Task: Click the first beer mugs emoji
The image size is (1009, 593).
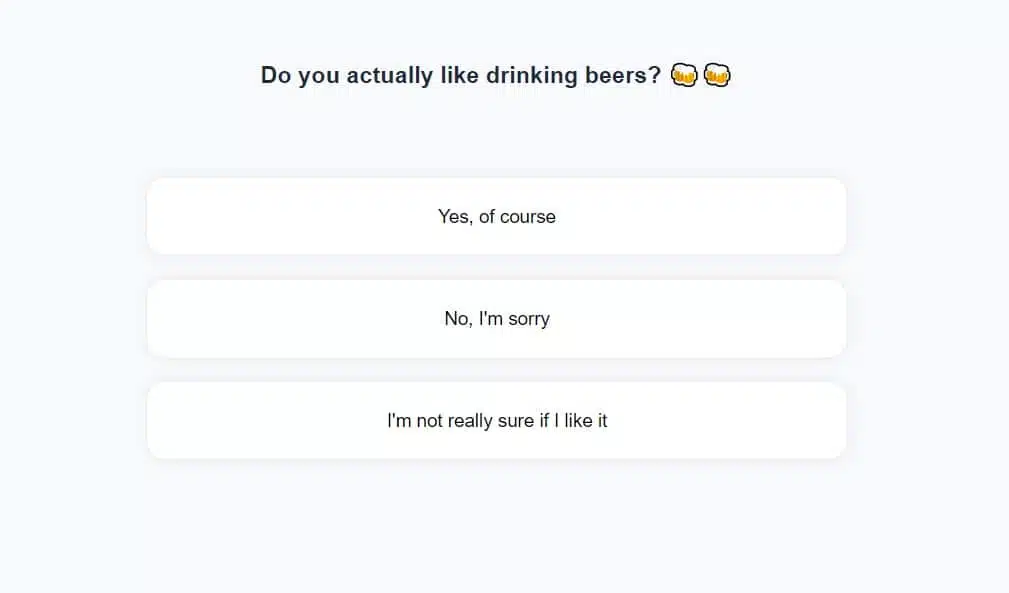Action: click(684, 75)
